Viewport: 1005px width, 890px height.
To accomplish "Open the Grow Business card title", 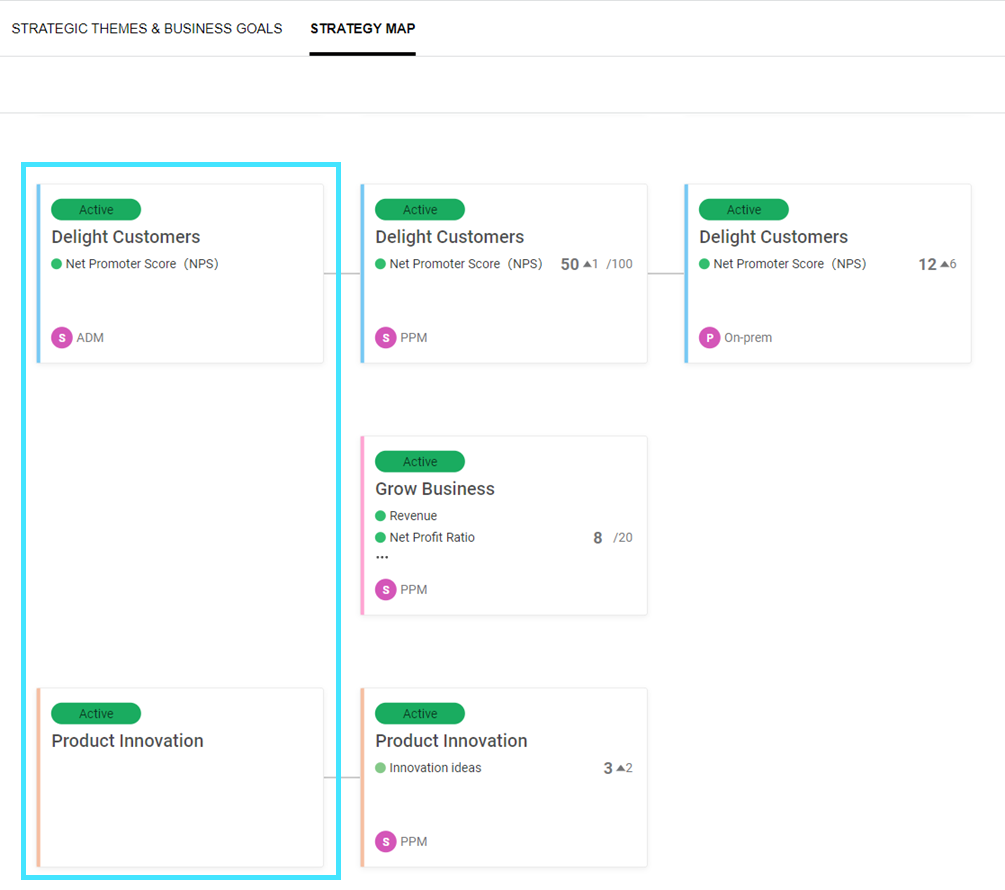I will pos(435,489).
